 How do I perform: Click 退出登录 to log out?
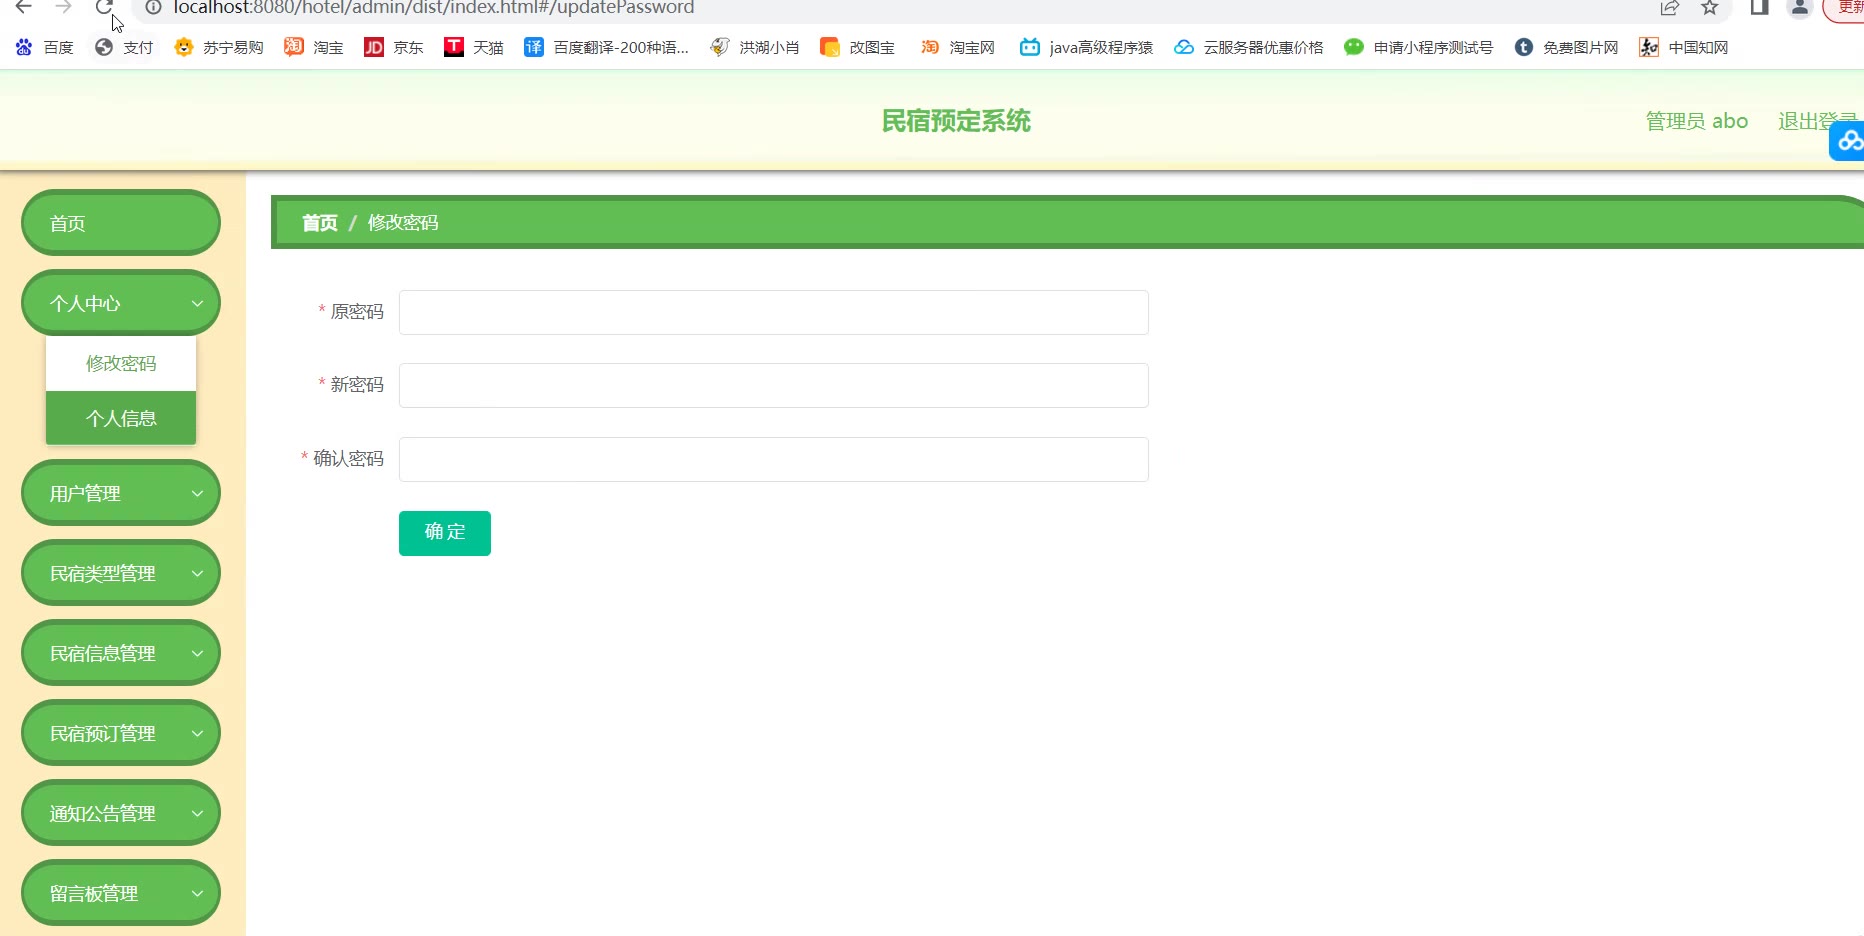coord(1818,121)
